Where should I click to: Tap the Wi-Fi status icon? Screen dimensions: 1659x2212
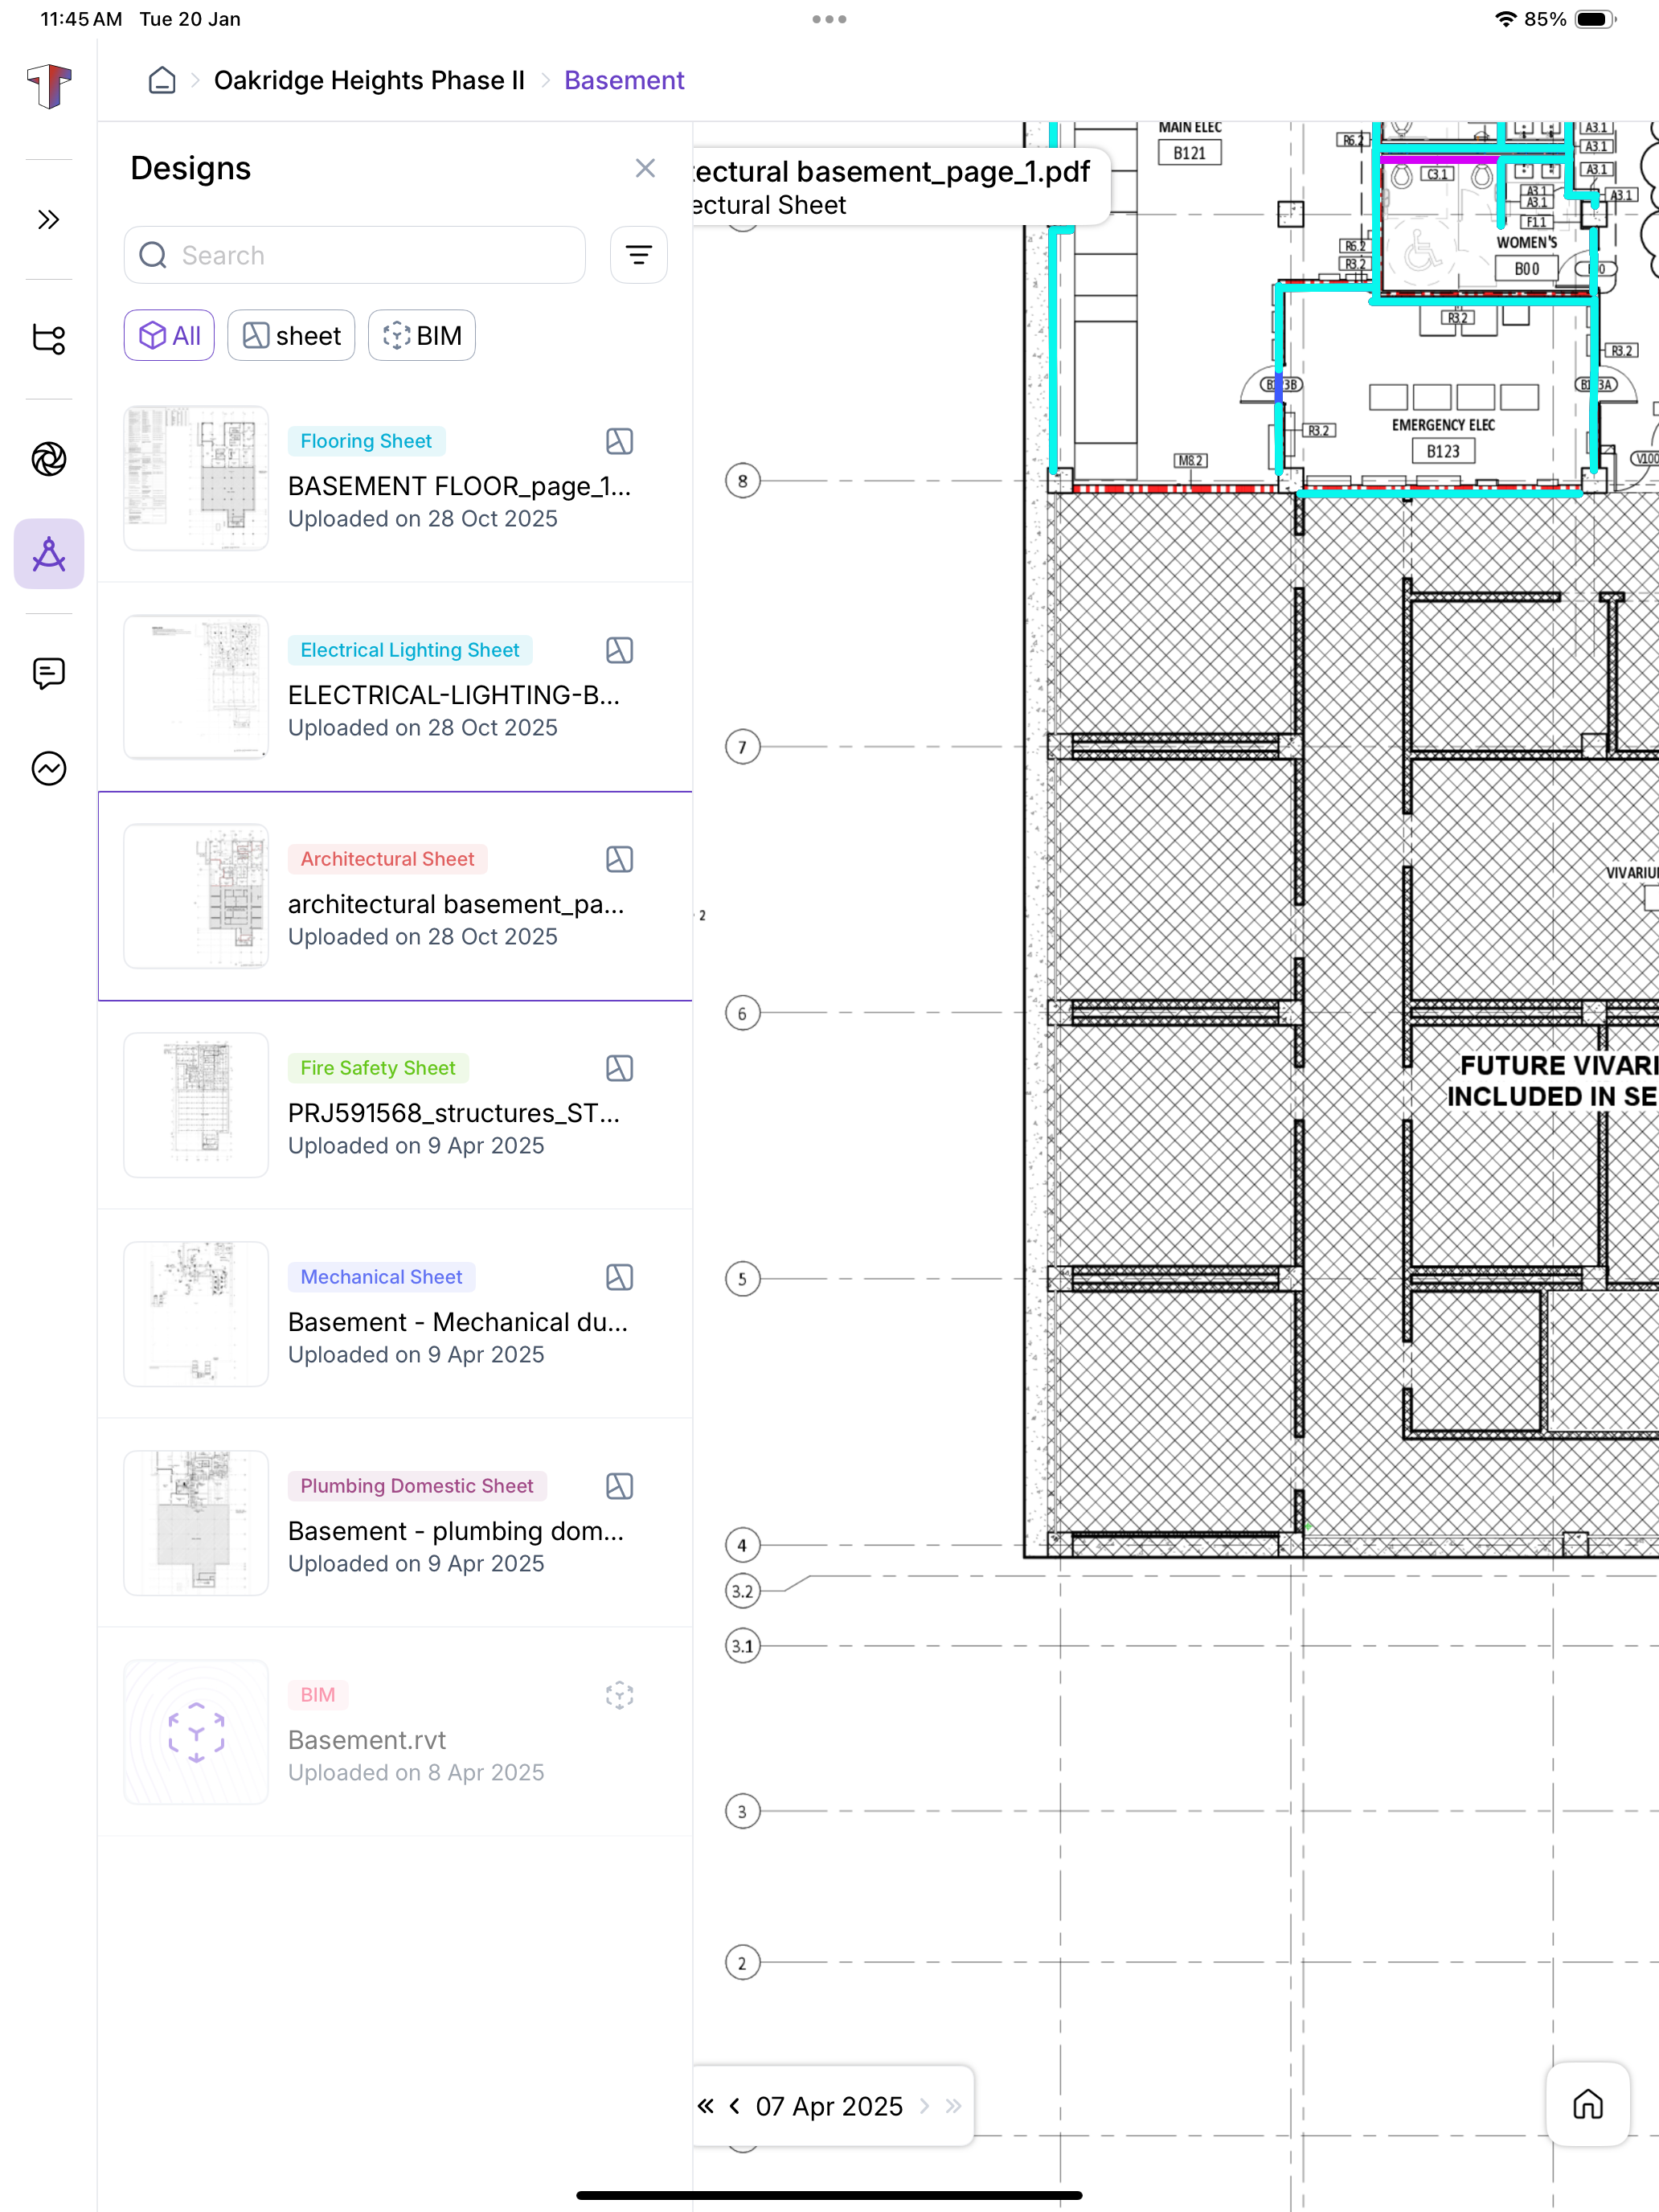pyautogui.click(x=1505, y=19)
